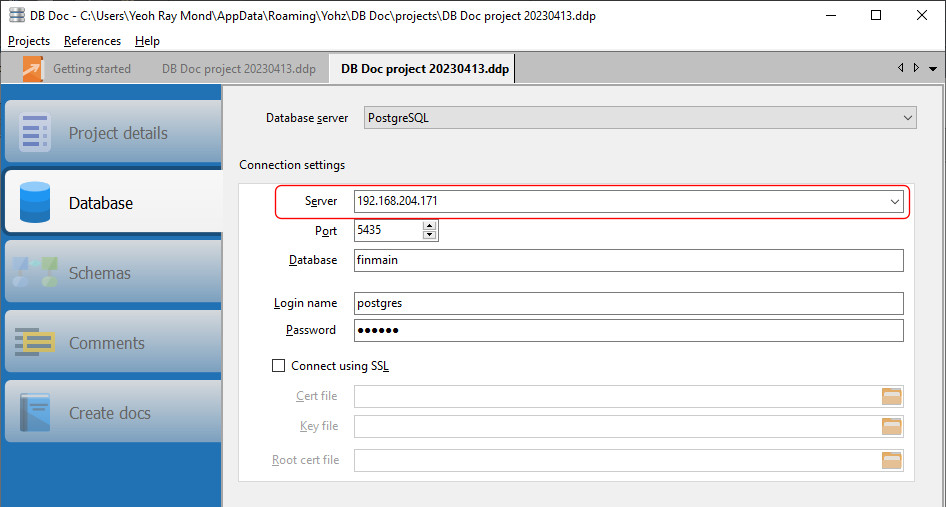Click the Comments sidebar icon
The image size is (946, 507).
pyautogui.click(x=35, y=343)
